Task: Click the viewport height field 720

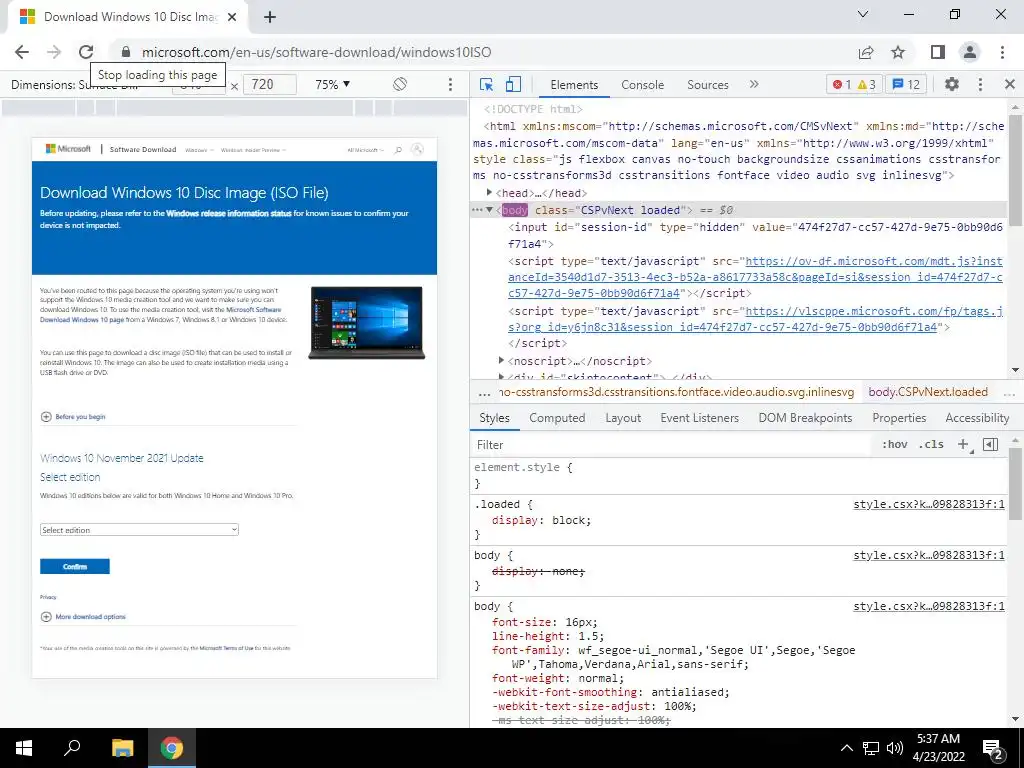Action: (x=270, y=84)
